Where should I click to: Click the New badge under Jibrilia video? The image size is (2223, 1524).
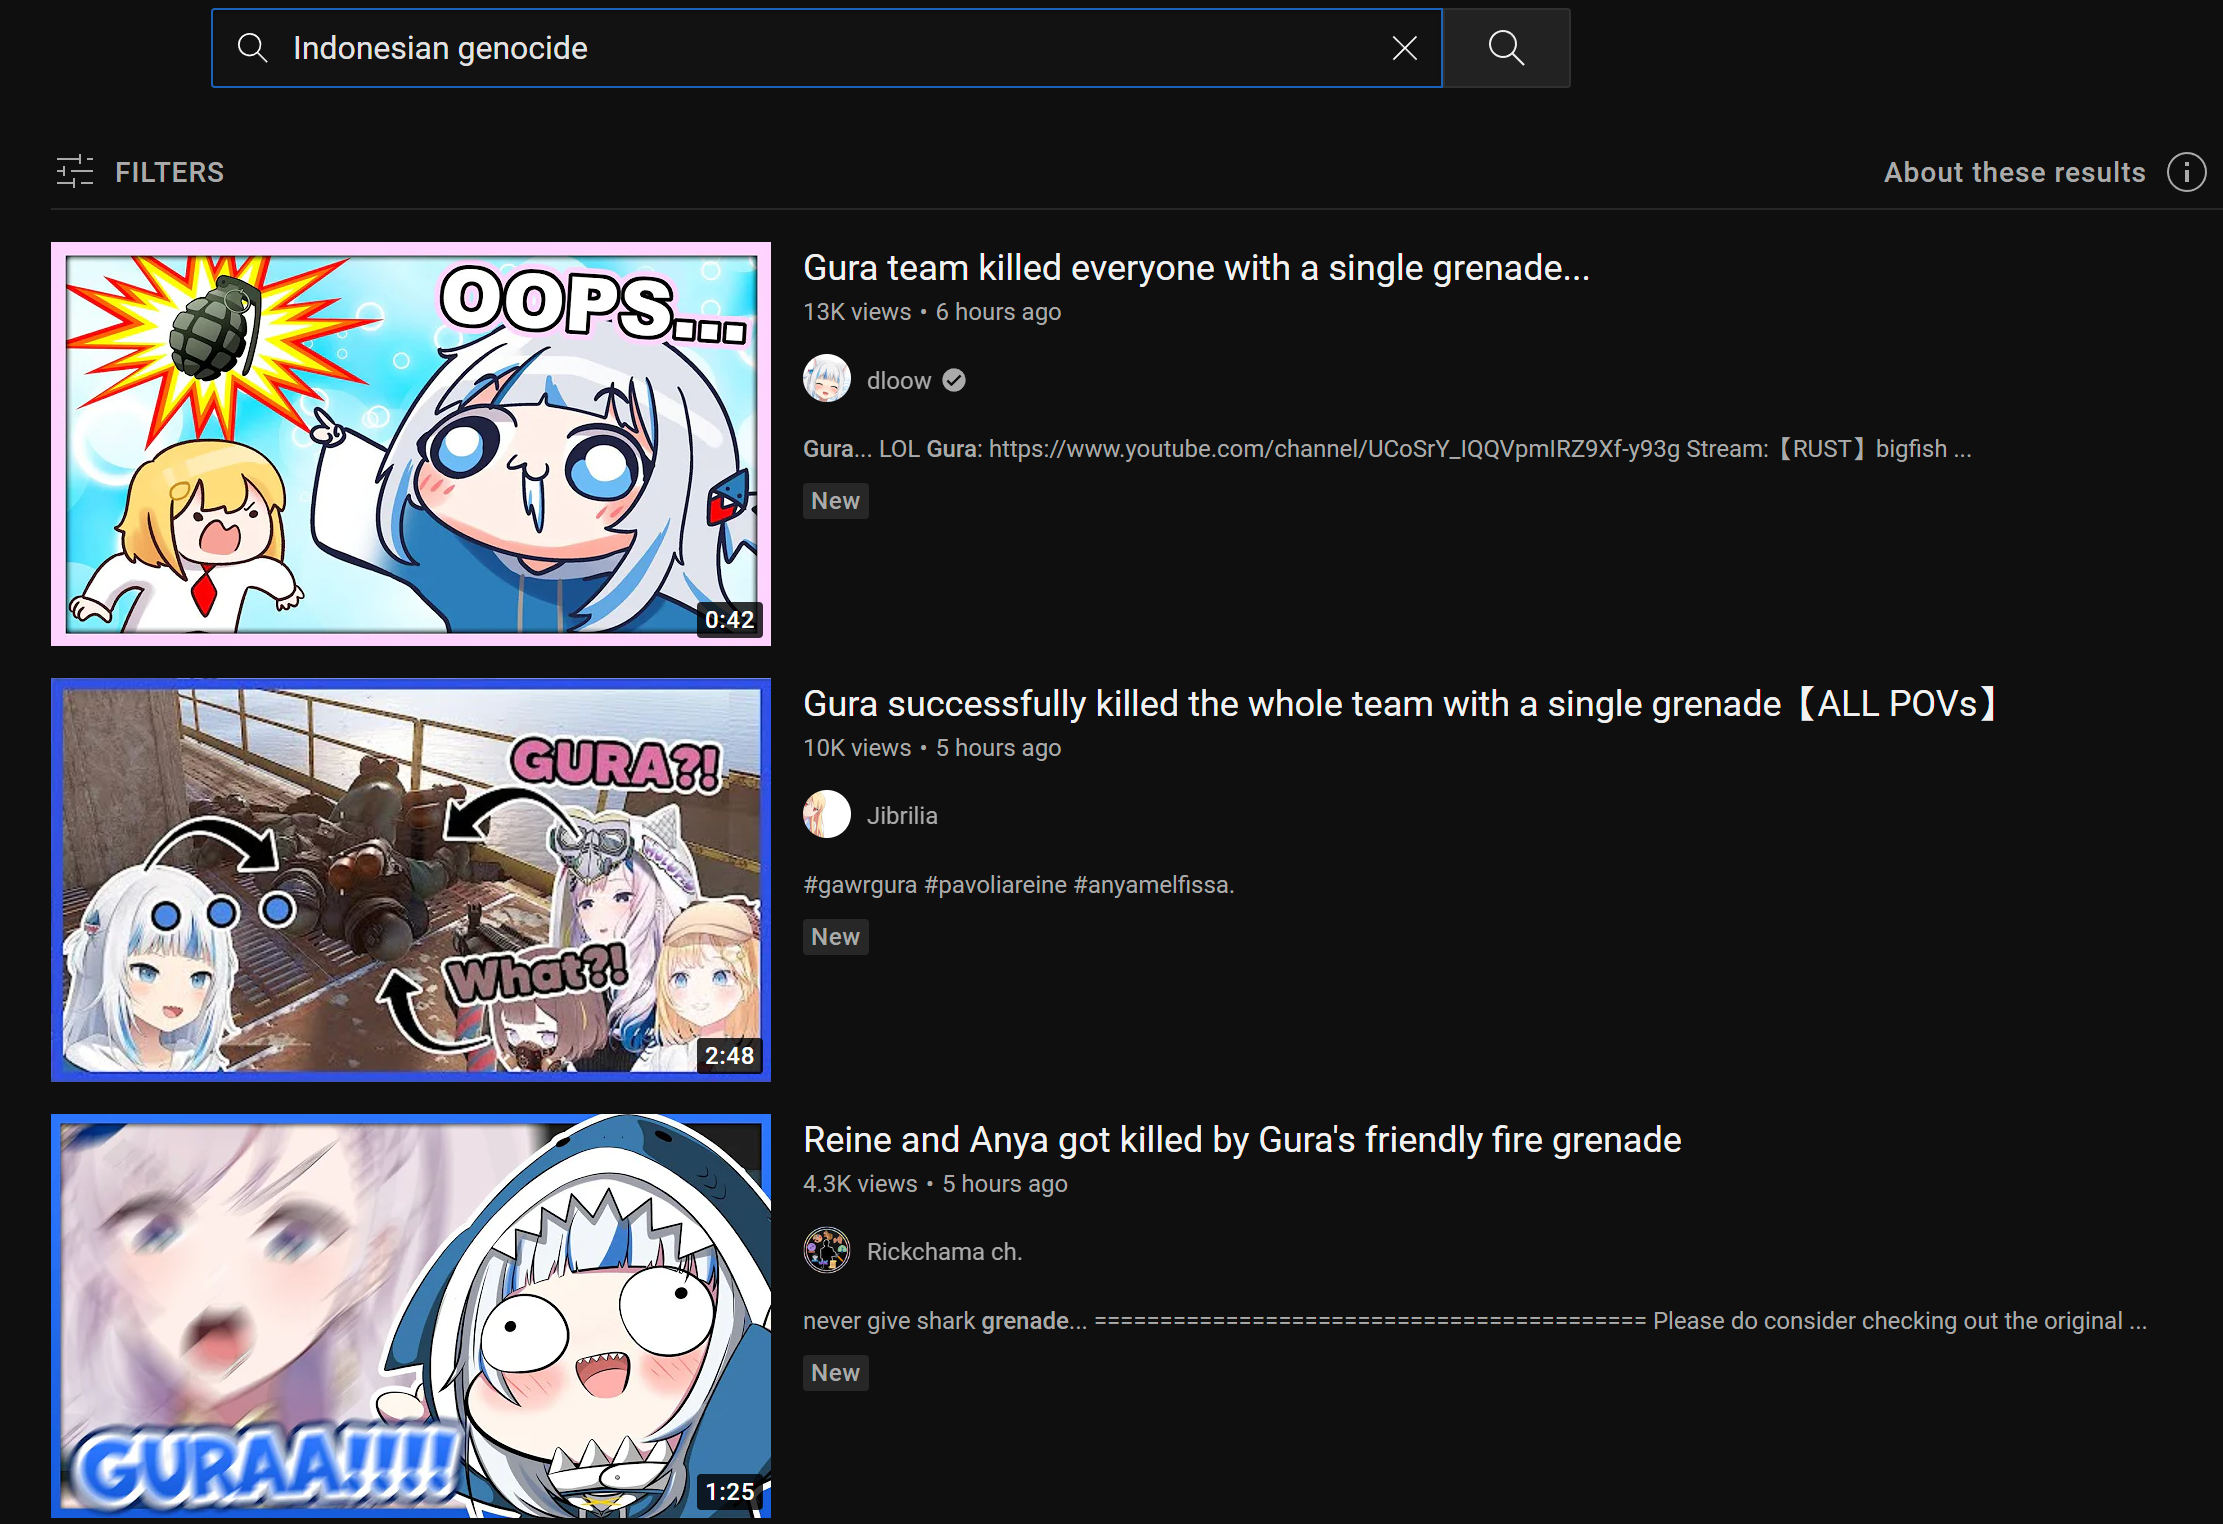coord(835,937)
